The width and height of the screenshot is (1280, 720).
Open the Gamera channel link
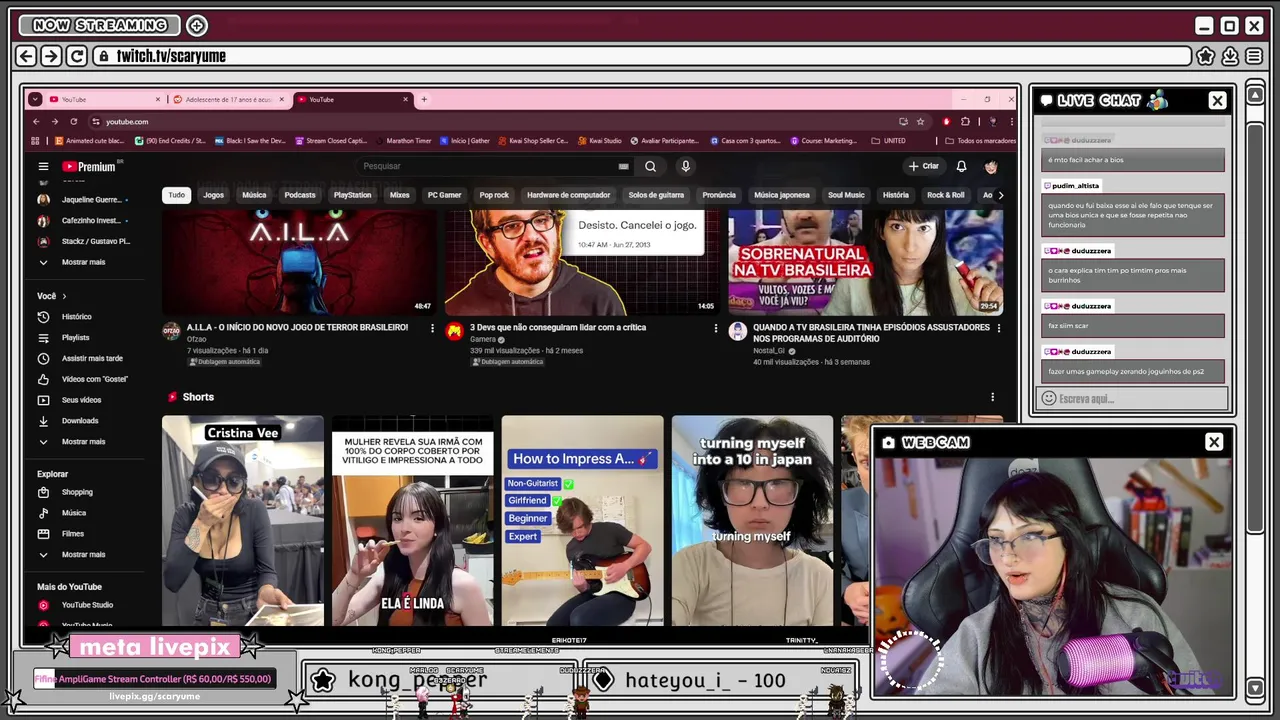click(484, 339)
